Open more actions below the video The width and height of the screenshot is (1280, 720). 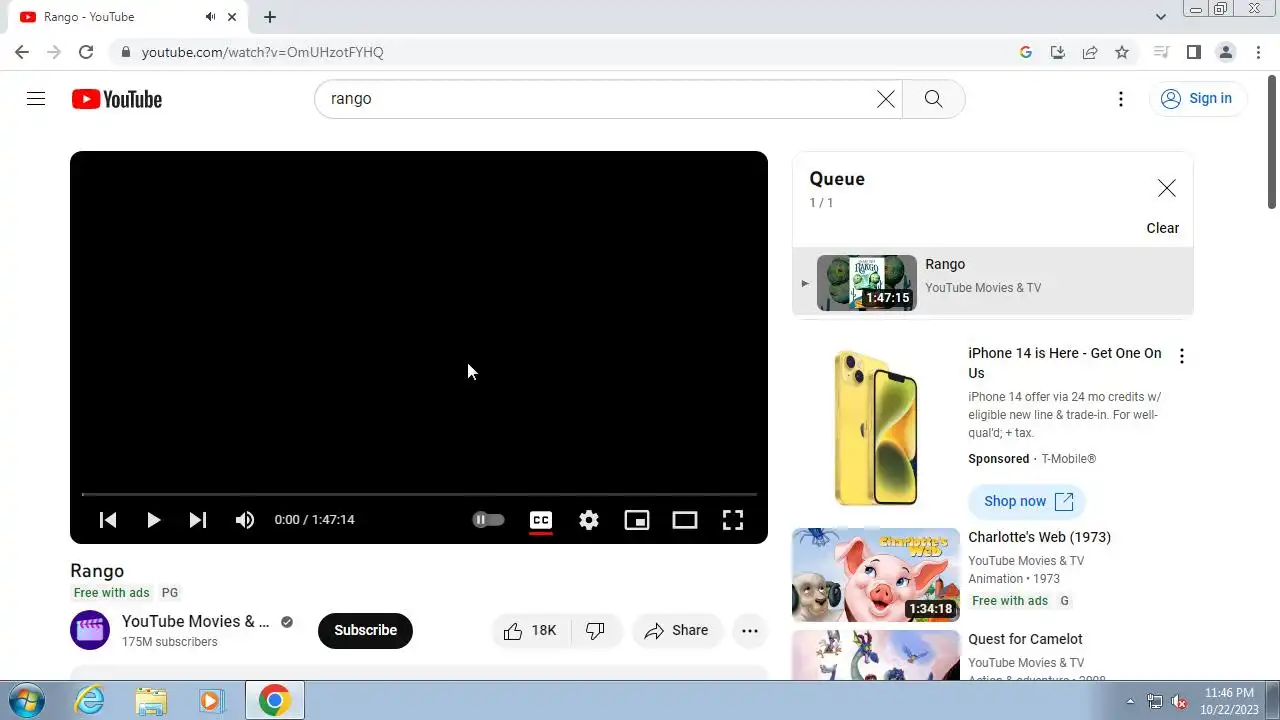750,630
